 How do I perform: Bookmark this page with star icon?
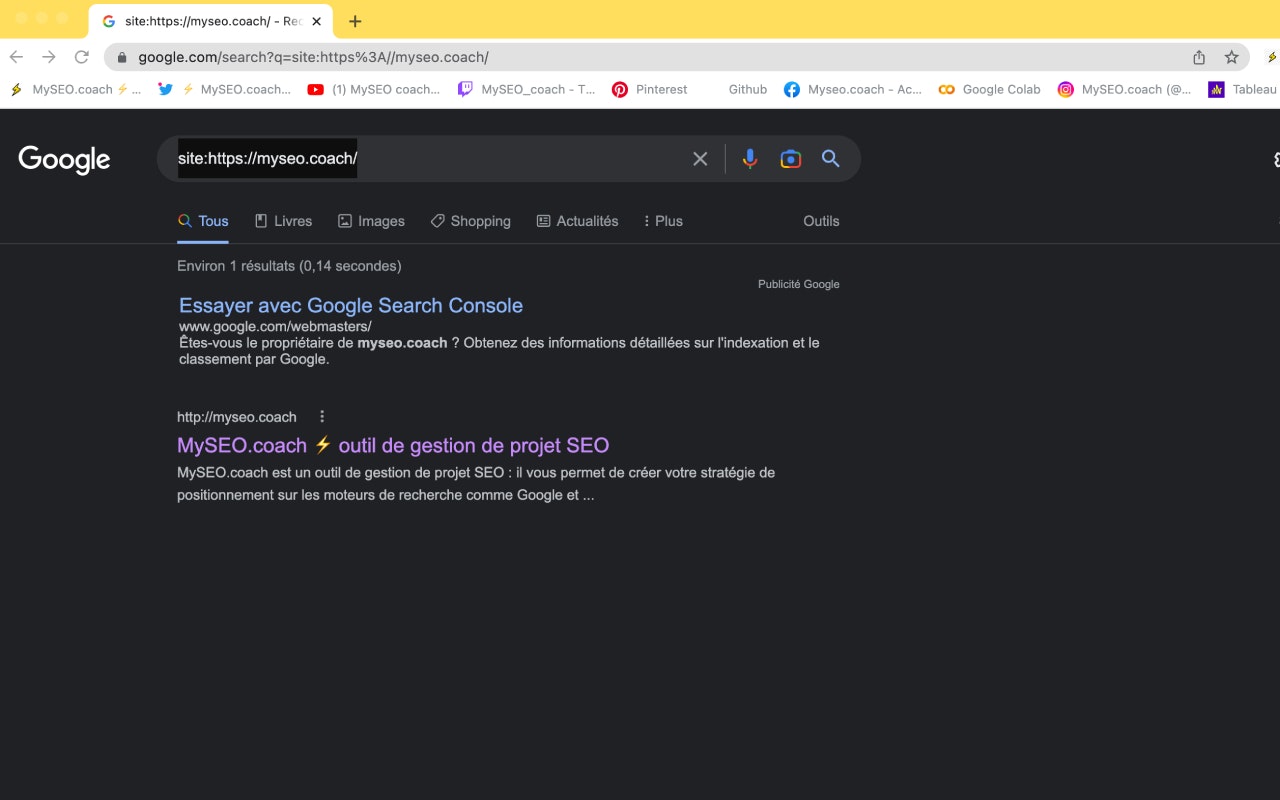click(x=1232, y=57)
